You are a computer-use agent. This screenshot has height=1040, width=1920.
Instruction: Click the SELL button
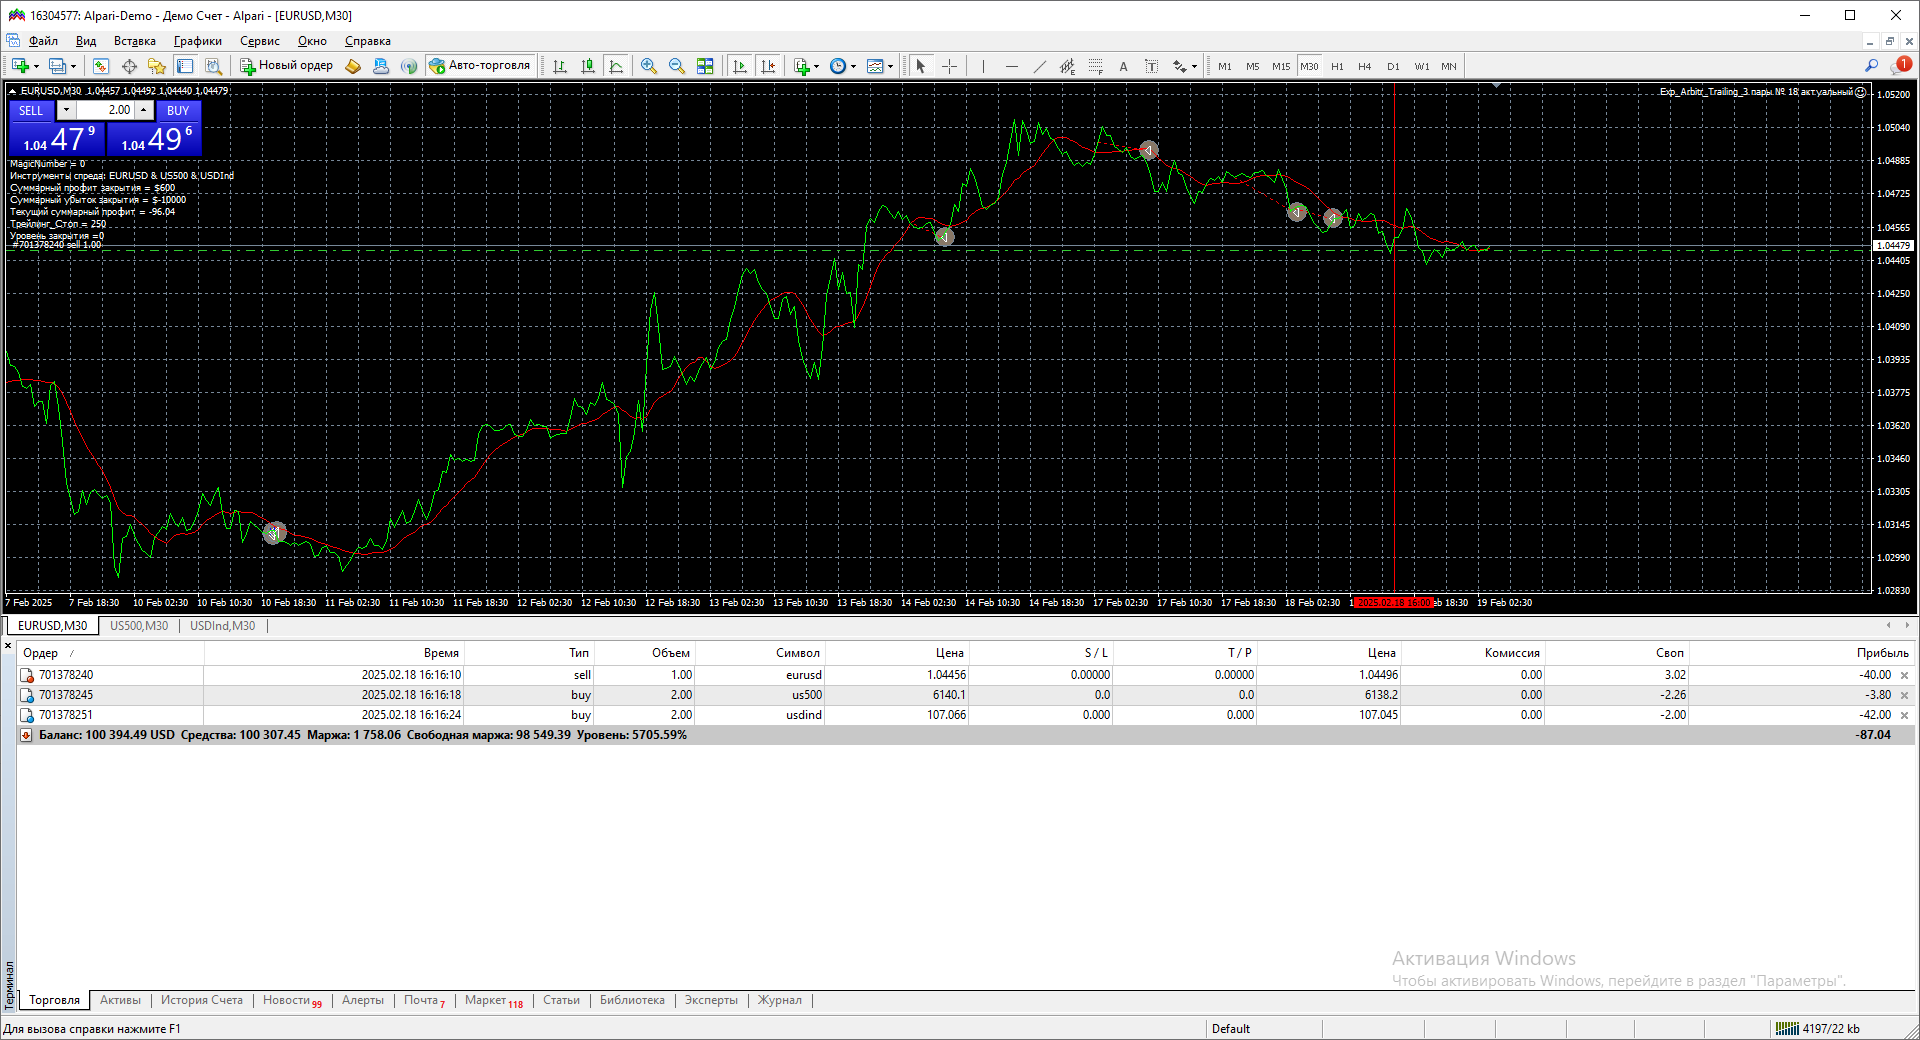click(x=31, y=110)
